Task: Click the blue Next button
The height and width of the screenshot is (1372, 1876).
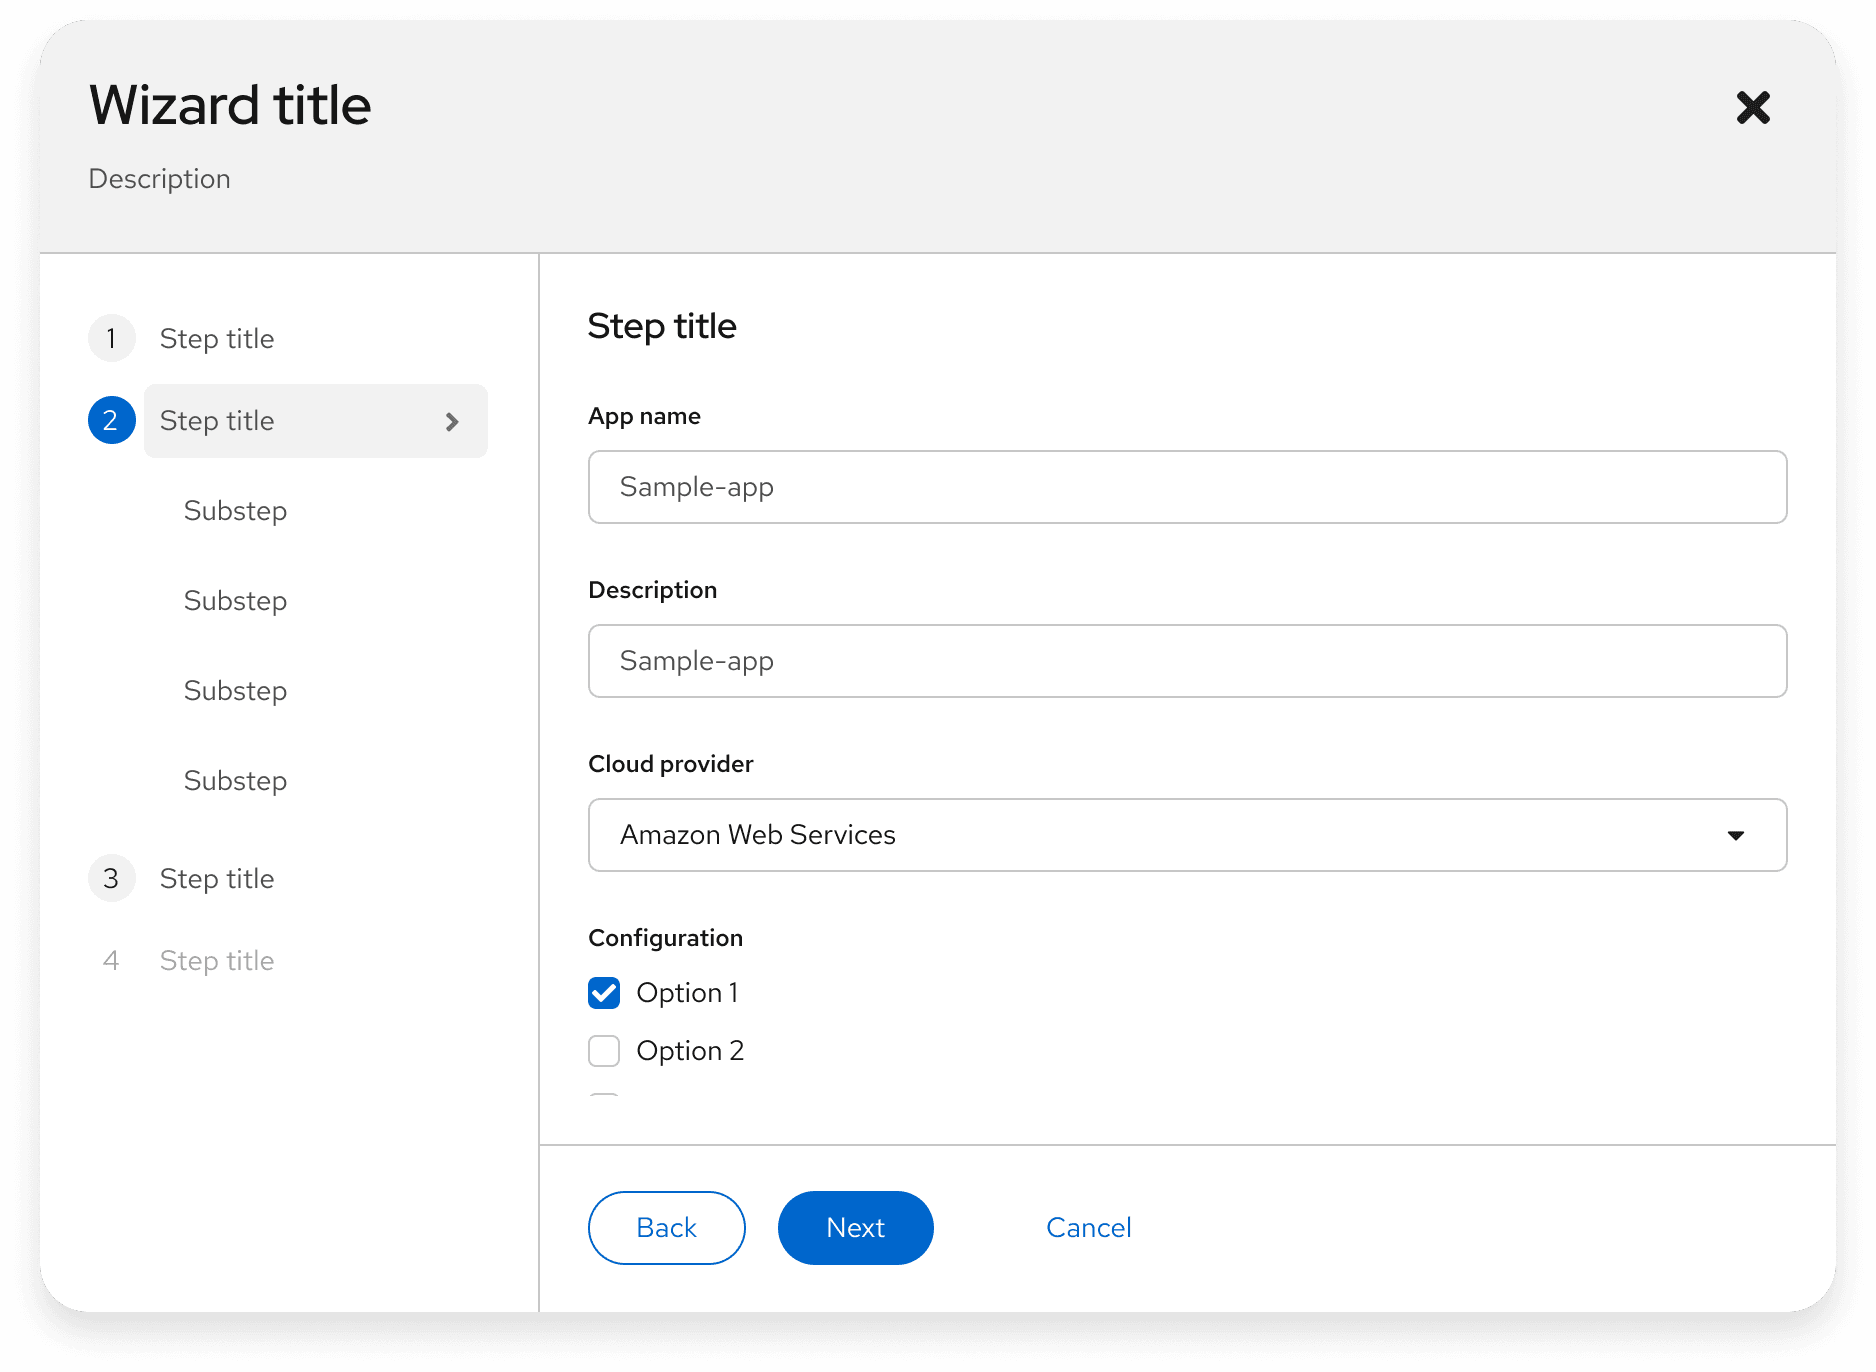Action: pos(855,1228)
